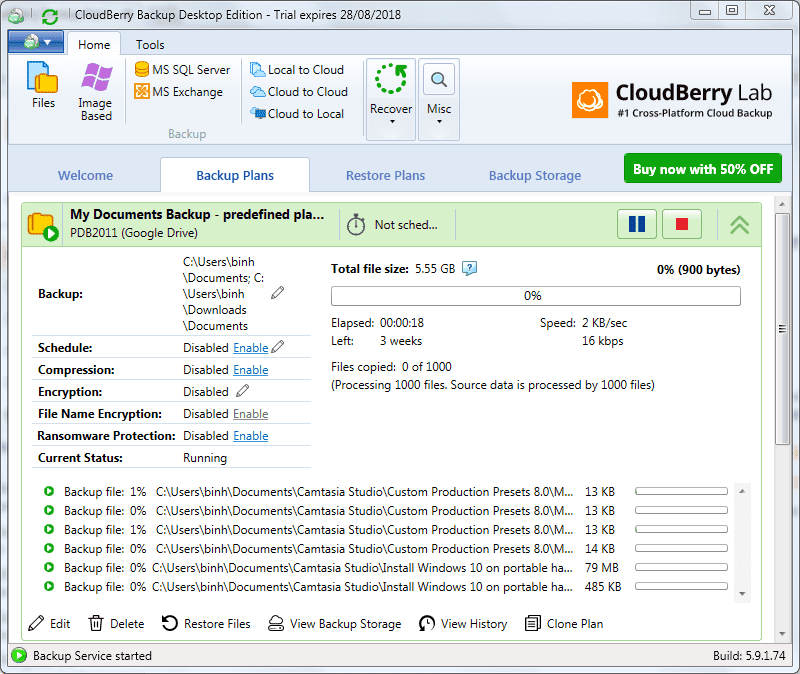Viewport: 800px width, 674px height.
Task: Select the 14 KB backup file row
Action: pos(385,548)
